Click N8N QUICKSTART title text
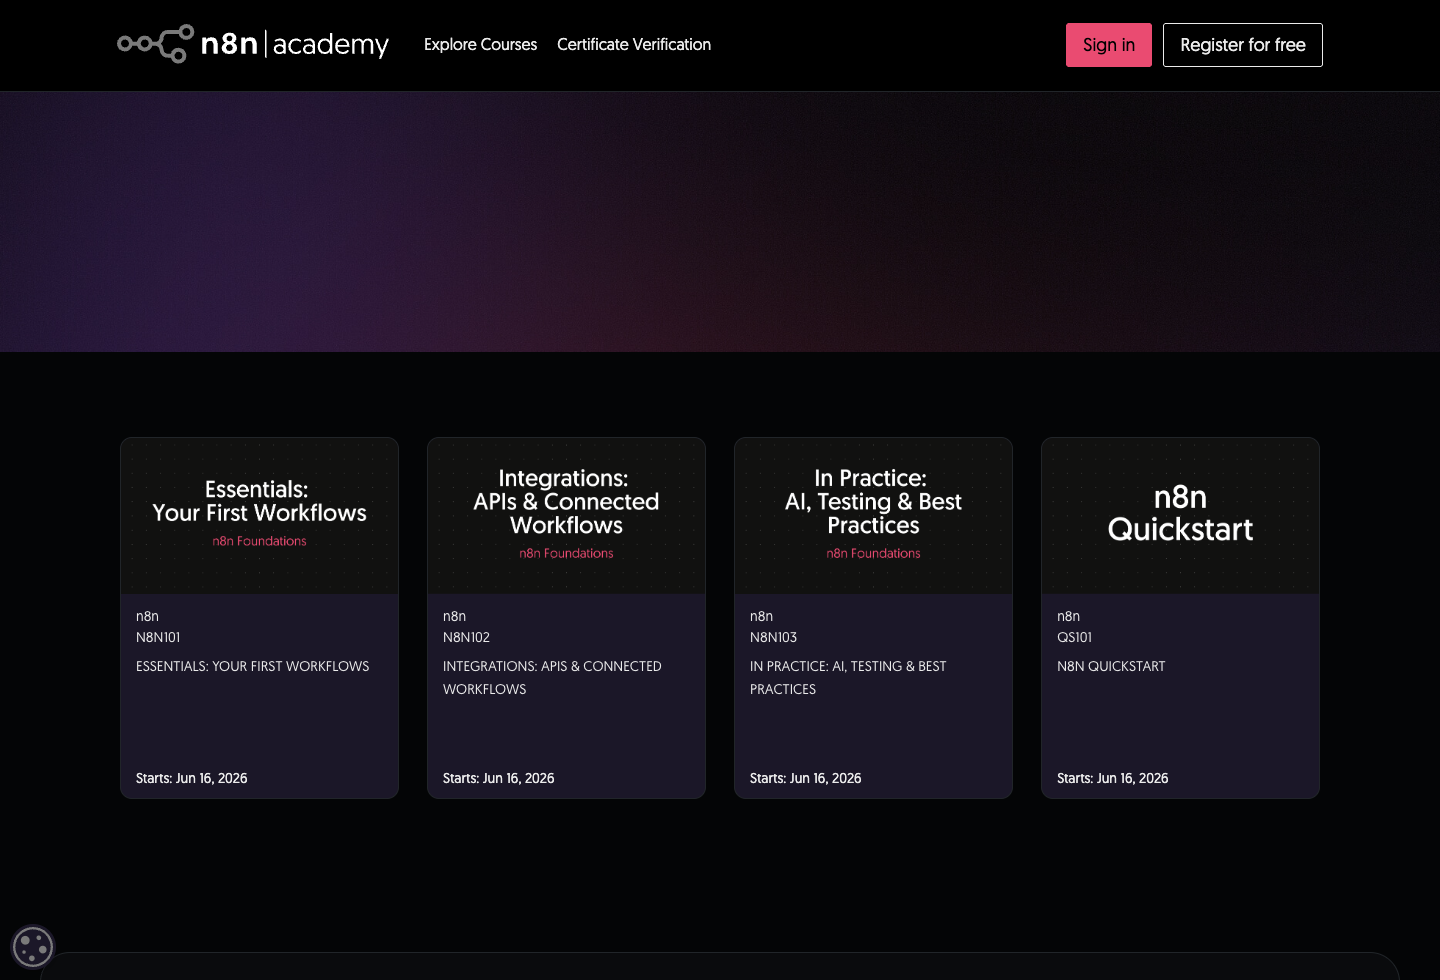 (1111, 666)
